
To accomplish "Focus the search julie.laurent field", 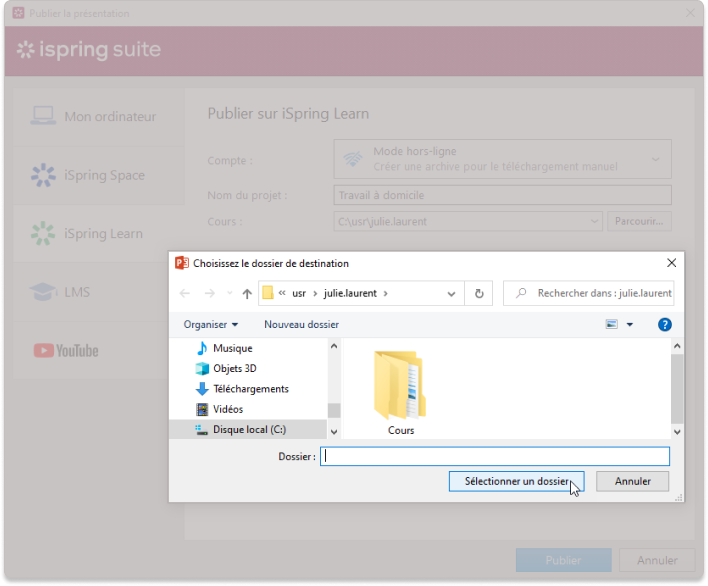I will pyautogui.click(x=588, y=293).
